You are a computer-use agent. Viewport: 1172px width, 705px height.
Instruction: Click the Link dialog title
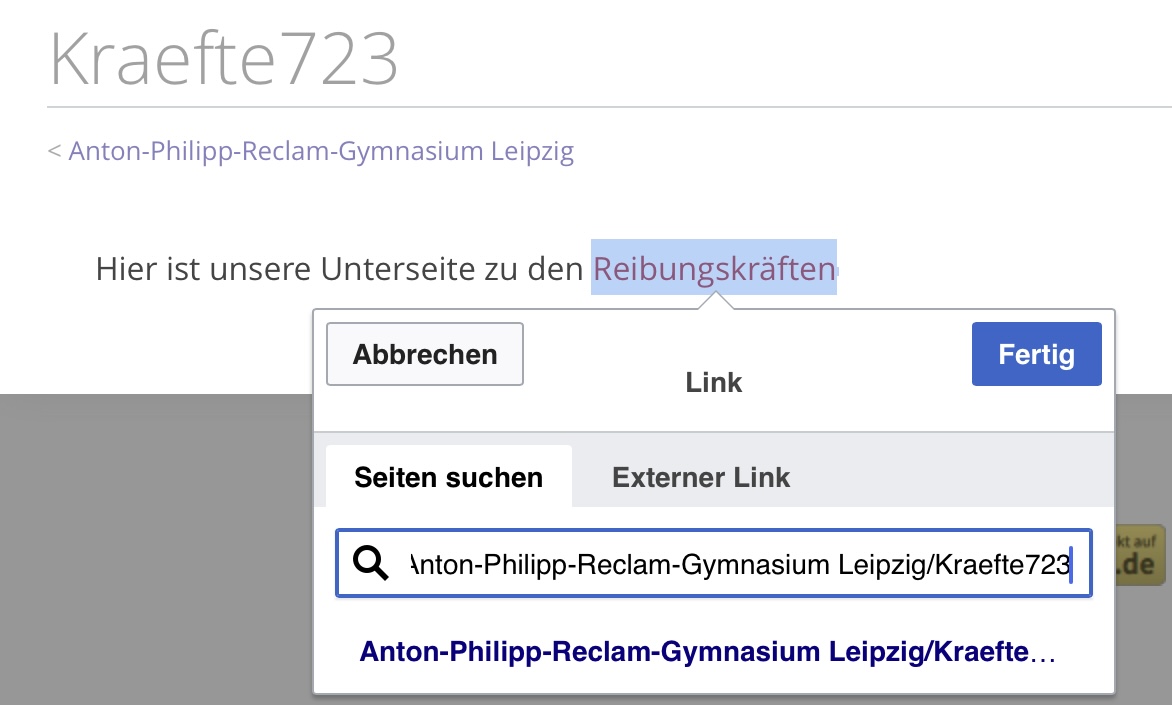tap(714, 383)
